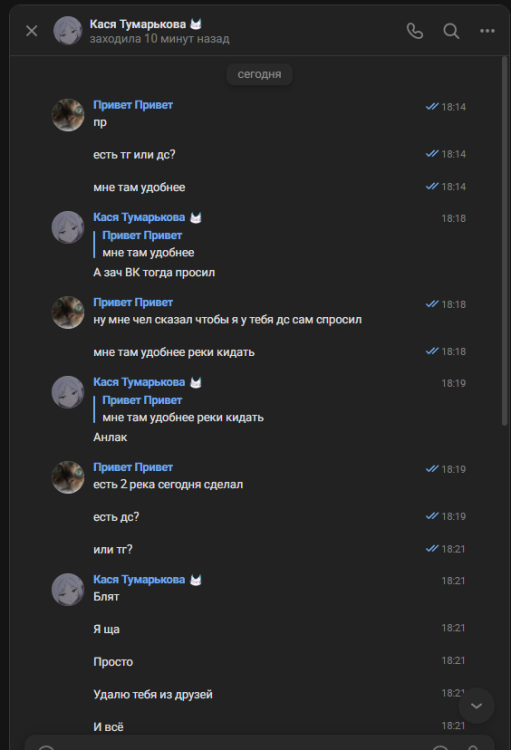Select the message 'есть тг или дс?'

[134, 154]
